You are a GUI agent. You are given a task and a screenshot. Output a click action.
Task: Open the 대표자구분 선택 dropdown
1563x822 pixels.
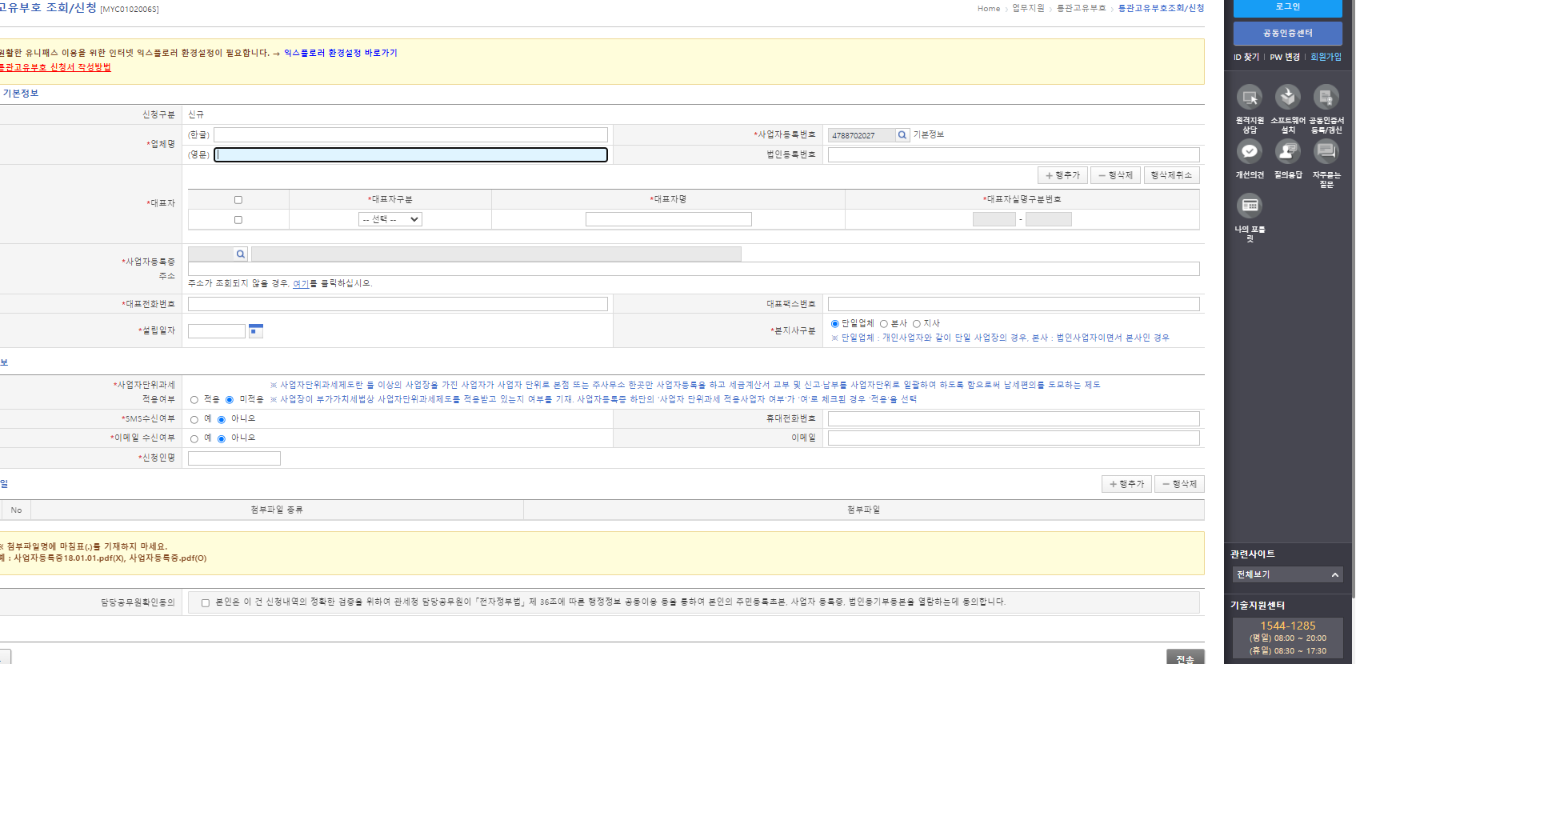coord(390,219)
